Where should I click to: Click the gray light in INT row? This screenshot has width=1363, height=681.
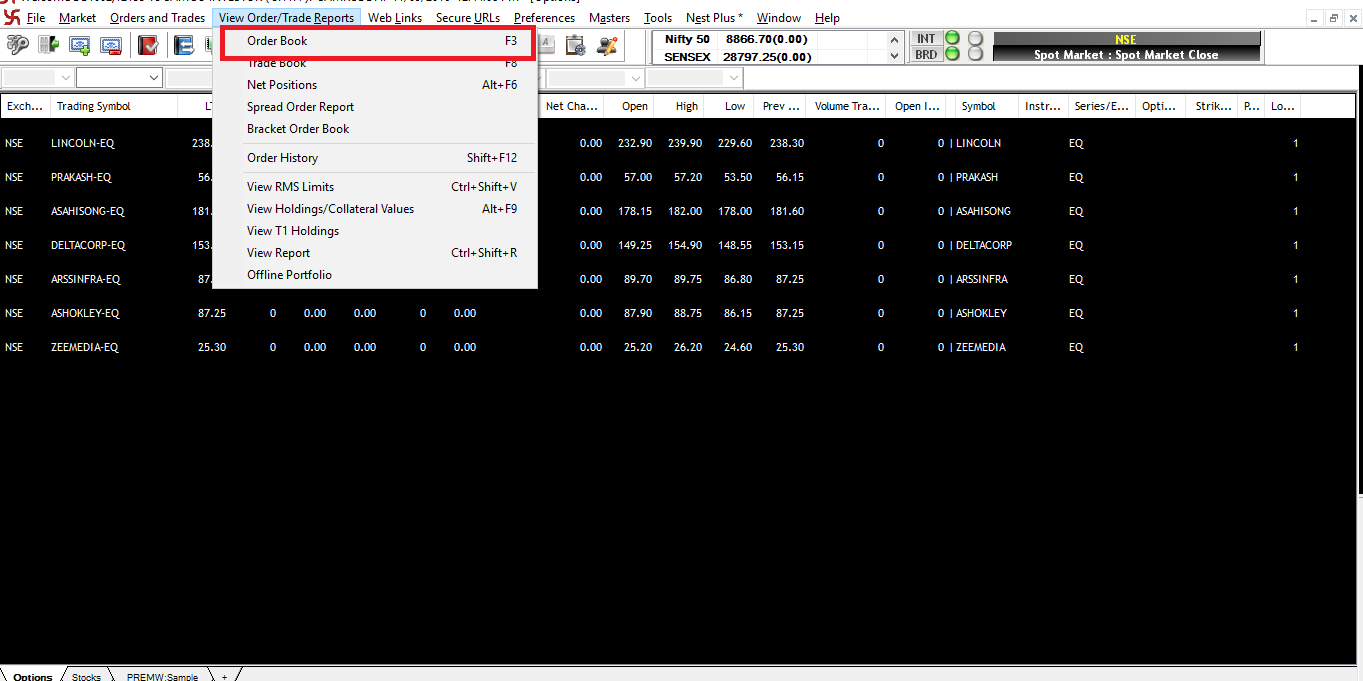[975, 38]
